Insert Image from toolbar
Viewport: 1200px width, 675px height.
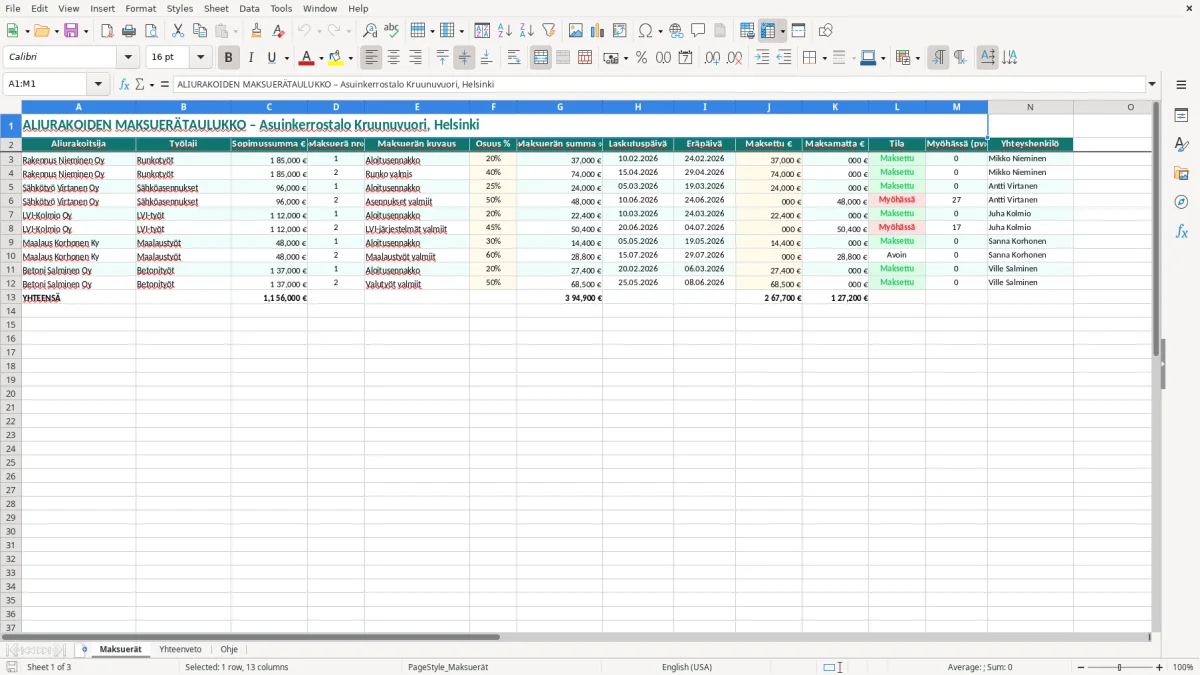[576, 31]
